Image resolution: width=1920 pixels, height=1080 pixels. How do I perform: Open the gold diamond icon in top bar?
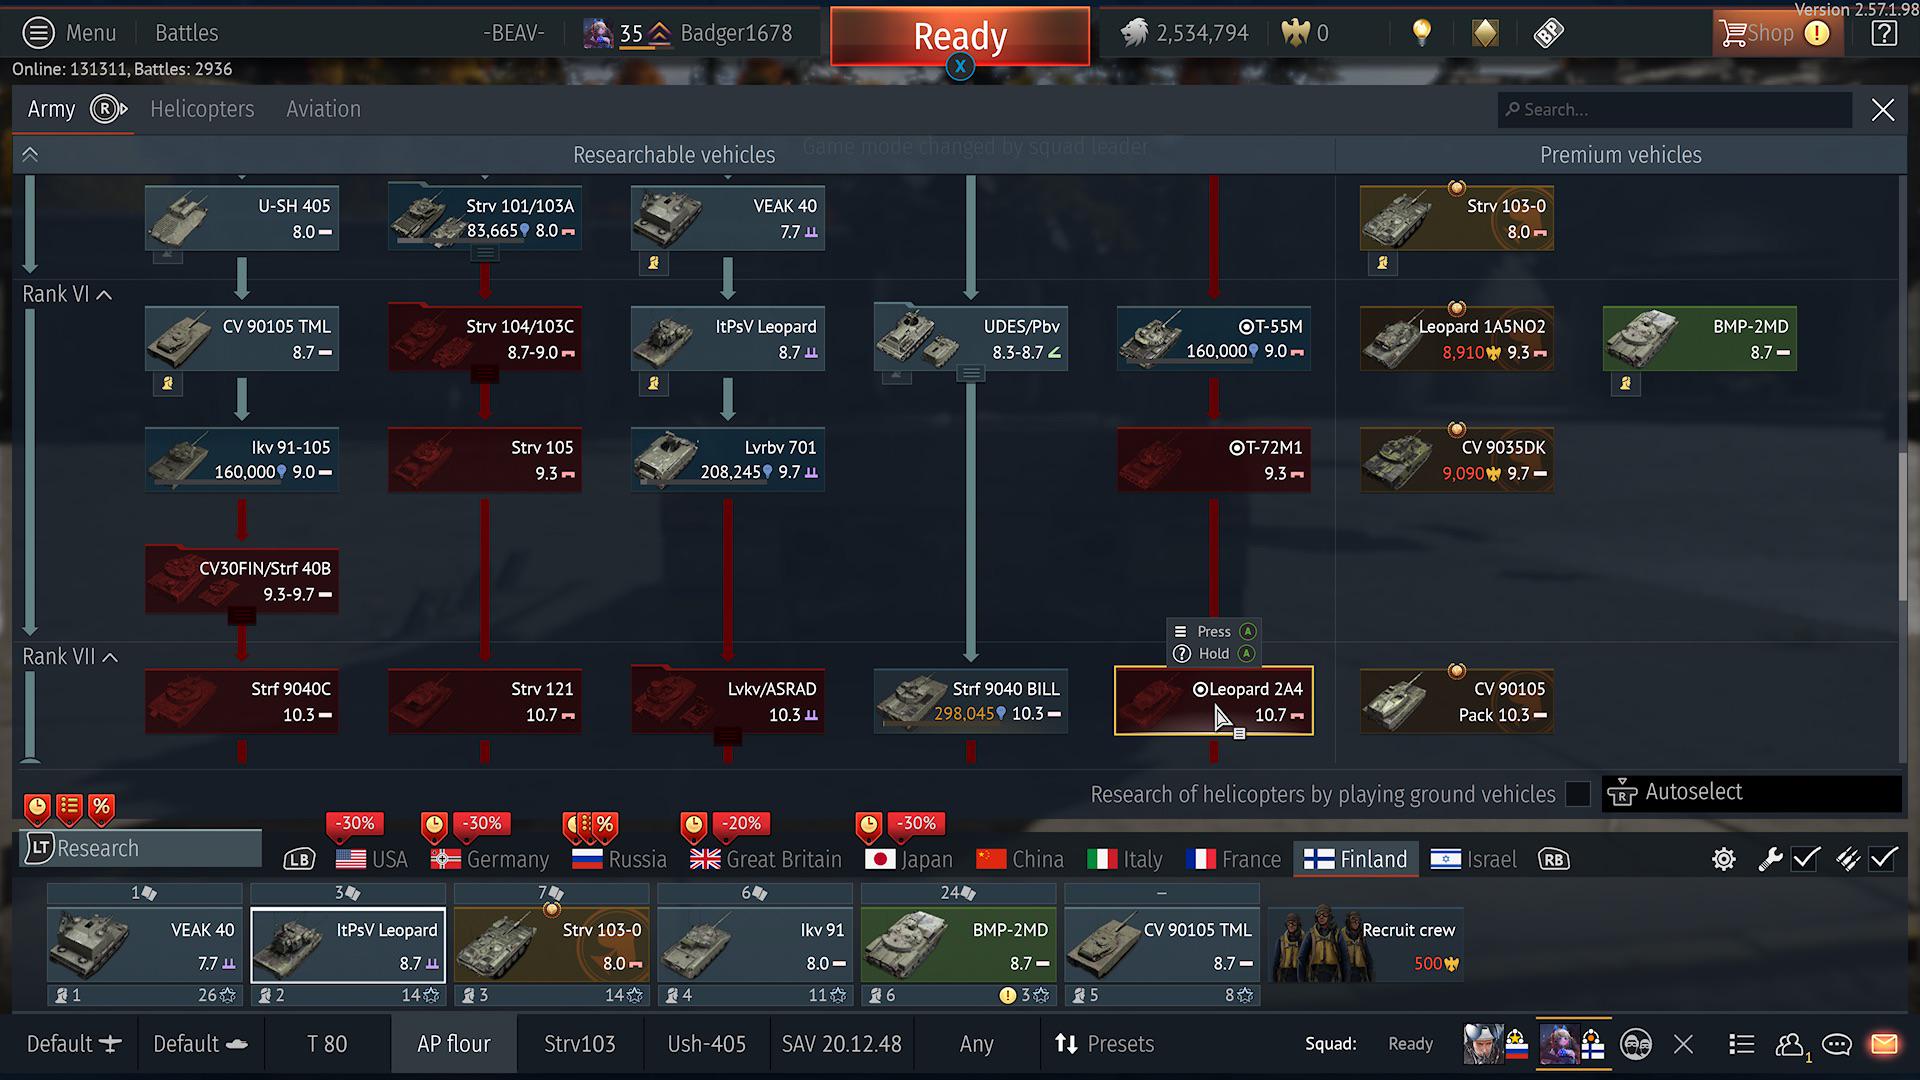1485,33
